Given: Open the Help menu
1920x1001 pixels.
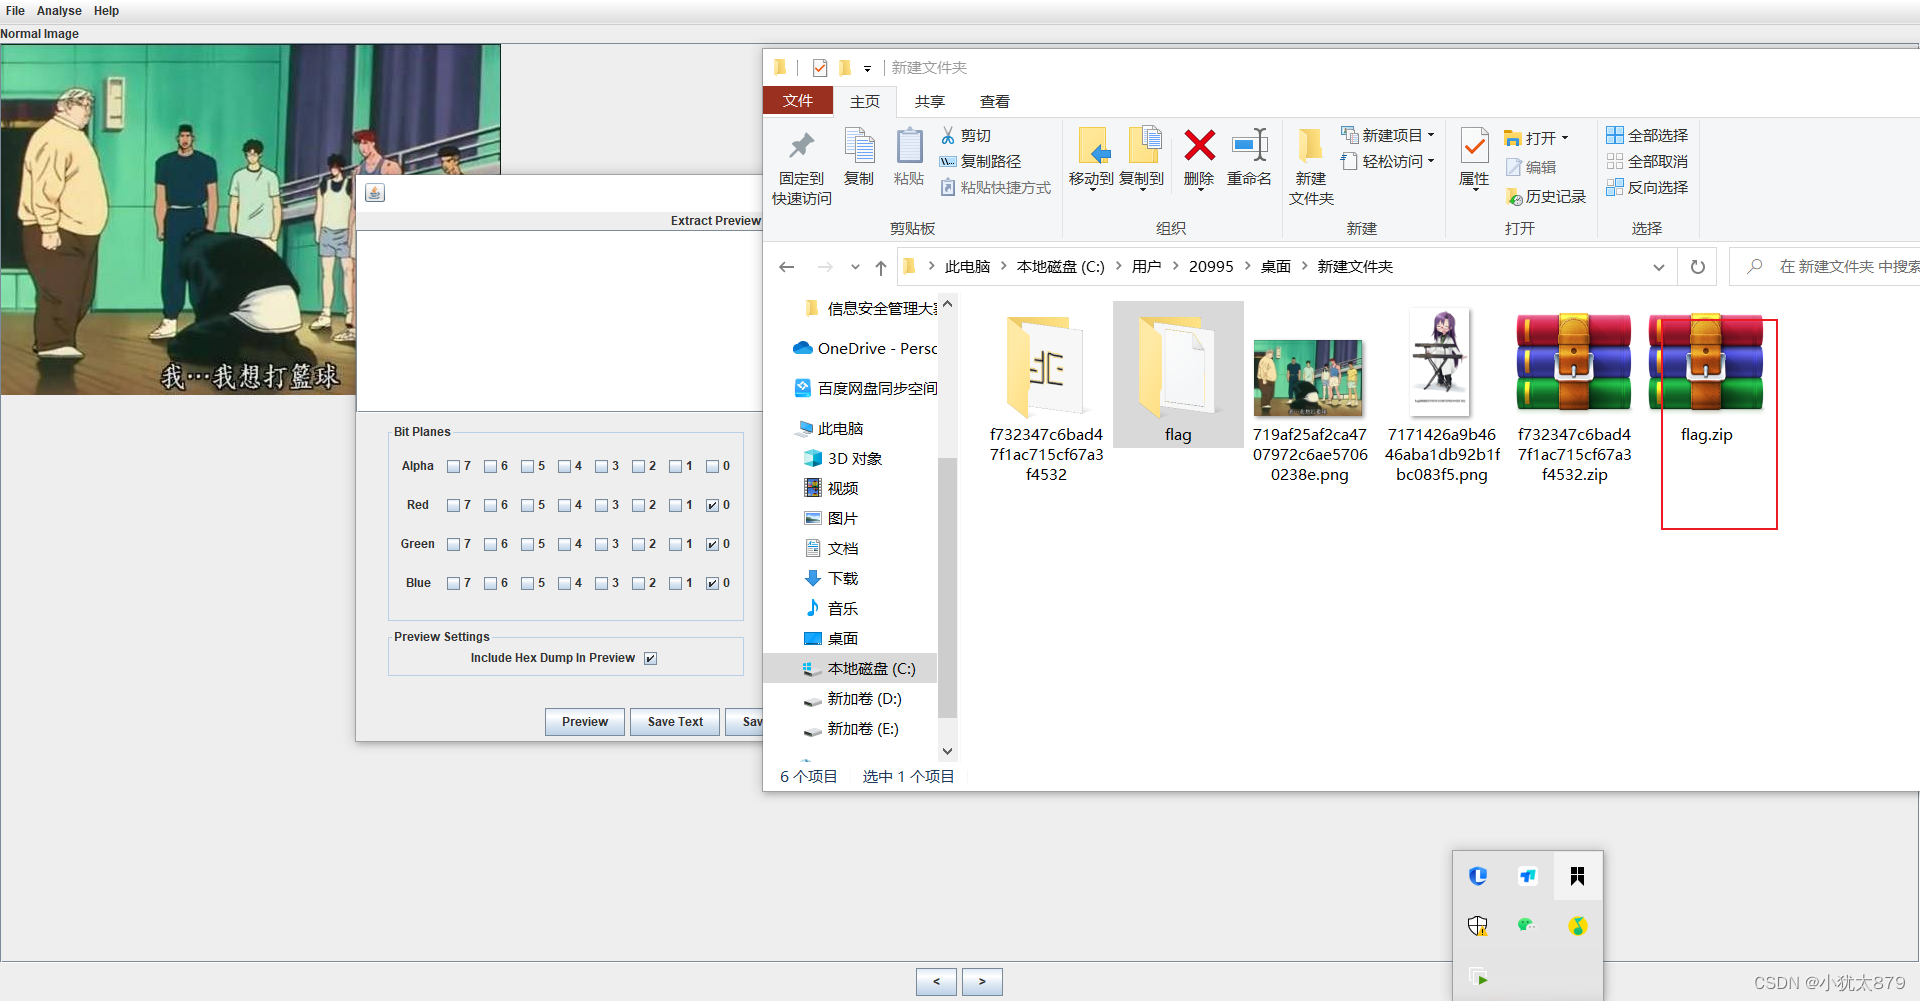Looking at the screenshot, I should (106, 11).
